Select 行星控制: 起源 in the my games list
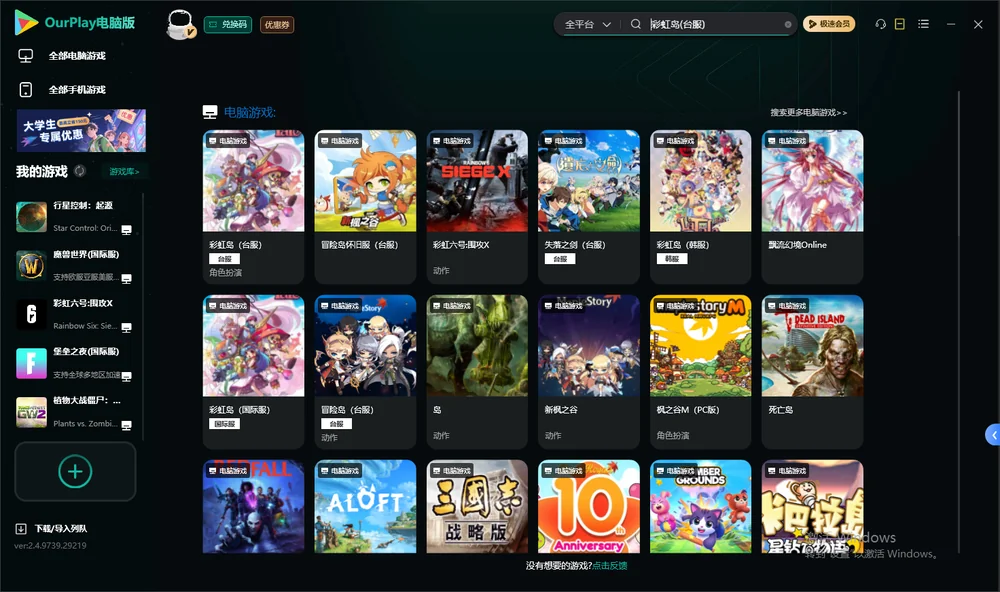 click(x=75, y=217)
